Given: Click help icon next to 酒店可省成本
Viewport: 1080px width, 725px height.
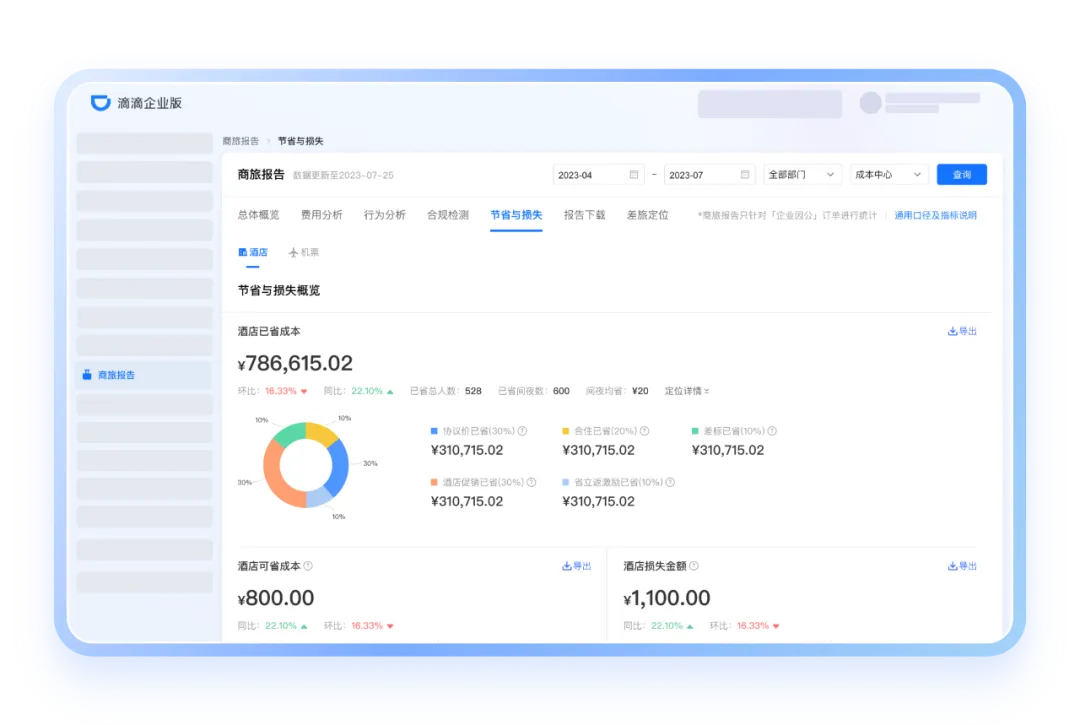Looking at the screenshot, I should pyautogui.click(x=308, y=566).
